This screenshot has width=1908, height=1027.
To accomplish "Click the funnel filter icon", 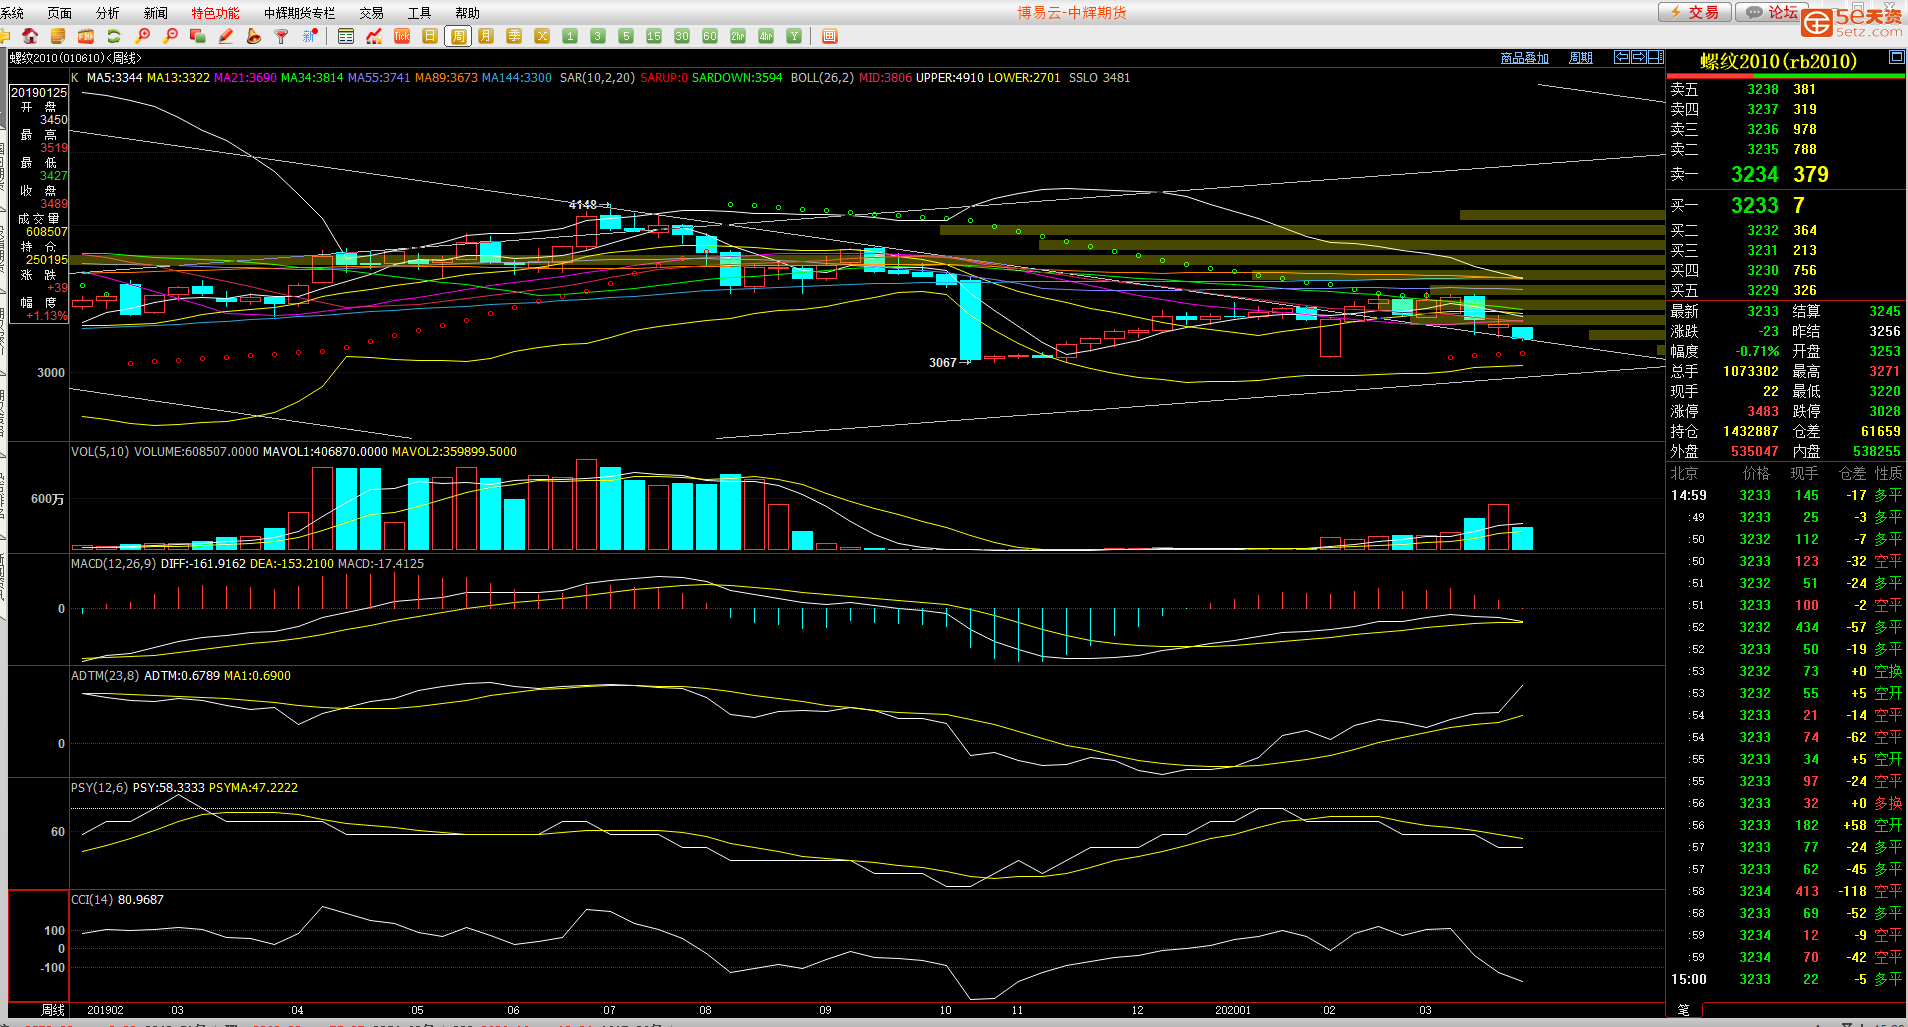I will click(x=282, y=36).
